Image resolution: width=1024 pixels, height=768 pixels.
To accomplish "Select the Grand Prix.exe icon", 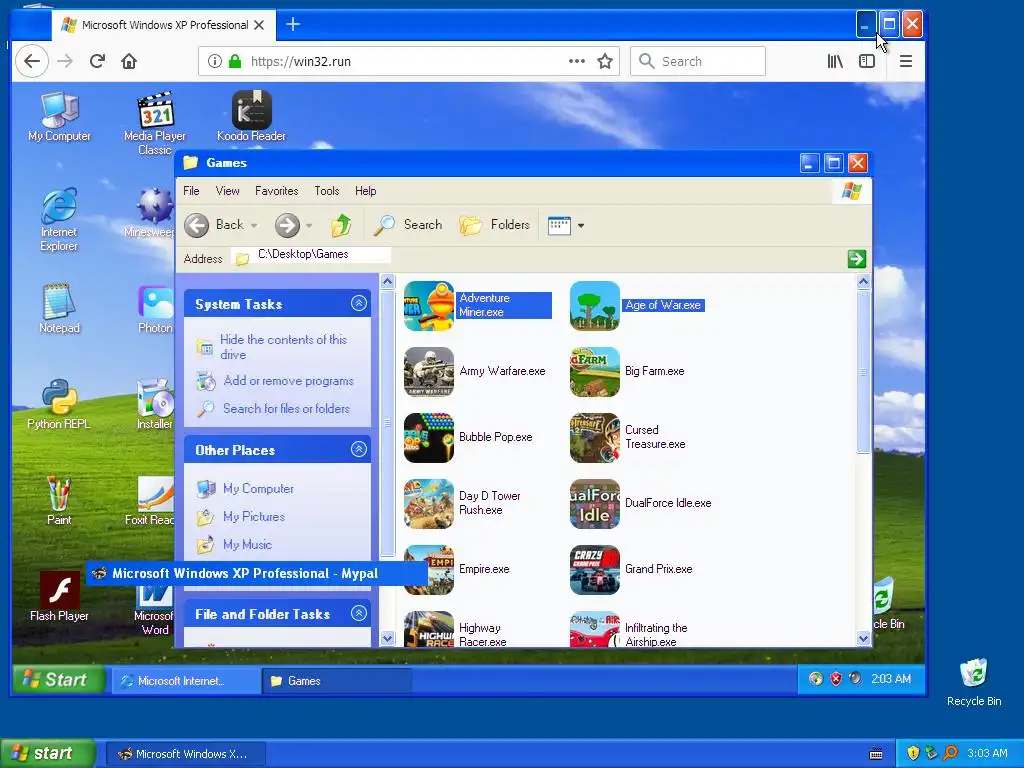I will pyautogui.click(x=594, y=569).
